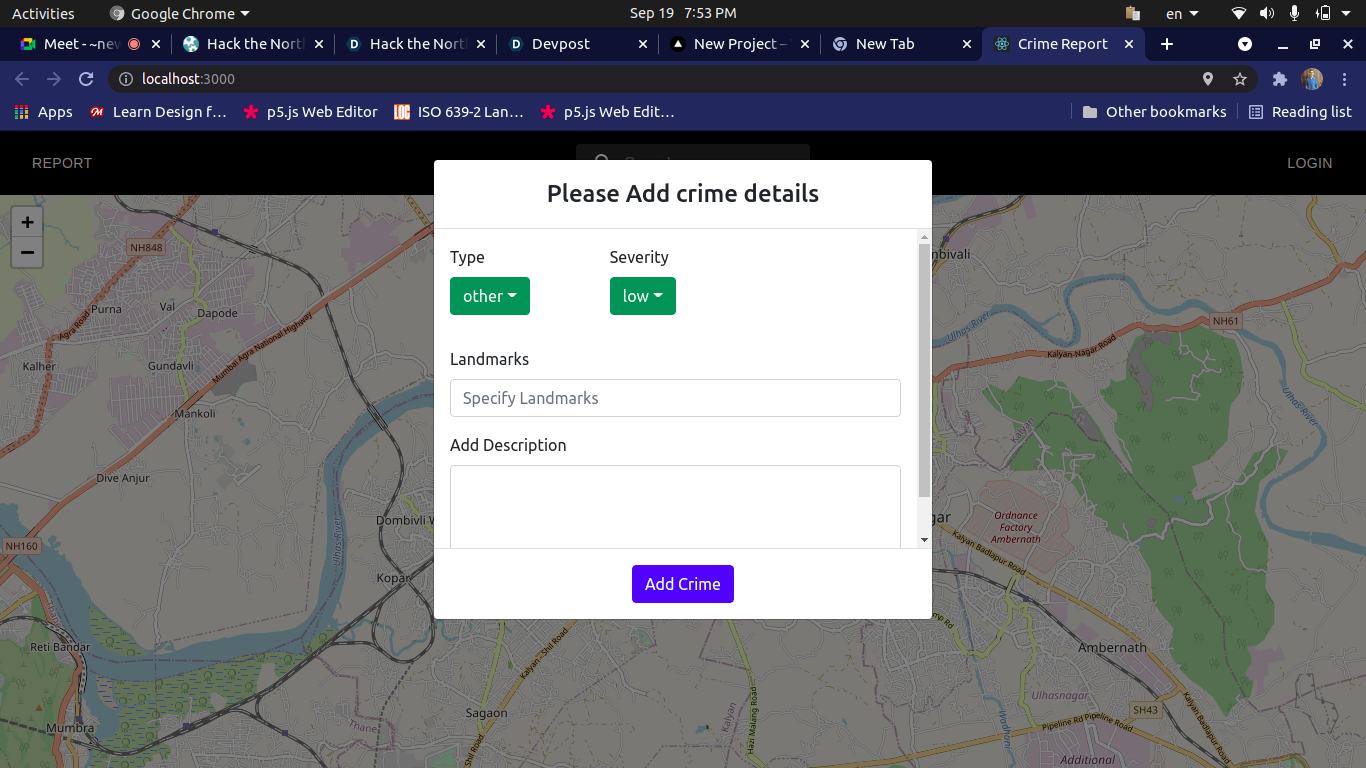
Task: Open the en input language menu
Action: [x=1182, y=13]
